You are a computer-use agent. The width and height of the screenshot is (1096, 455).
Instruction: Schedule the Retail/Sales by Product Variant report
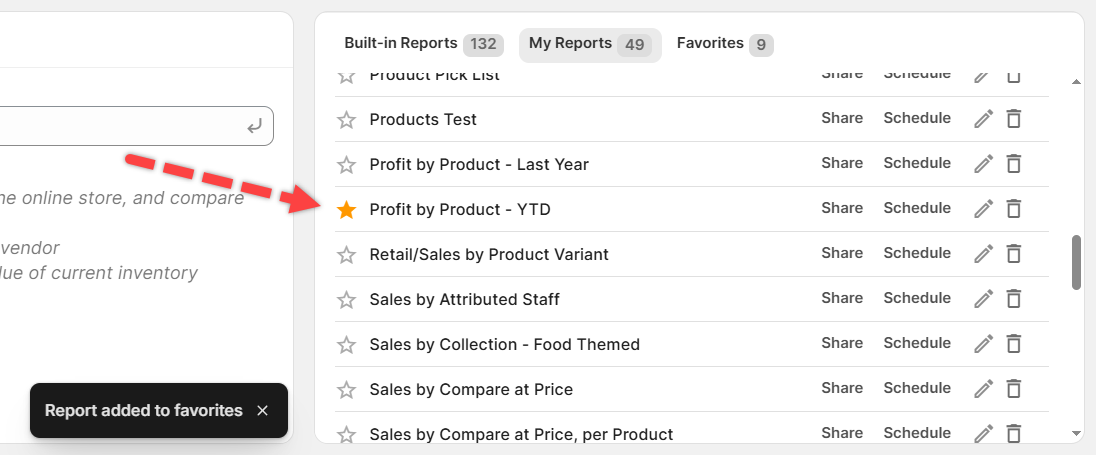coord(917,253)
